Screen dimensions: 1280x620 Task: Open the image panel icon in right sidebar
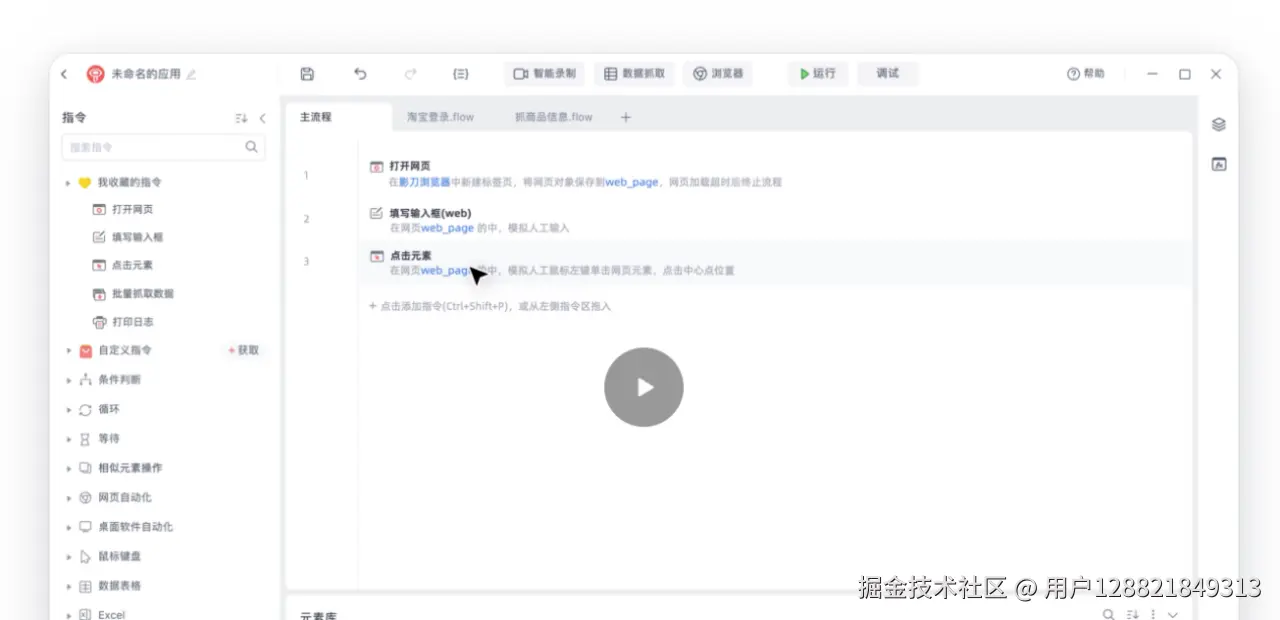pos(1218,164)
